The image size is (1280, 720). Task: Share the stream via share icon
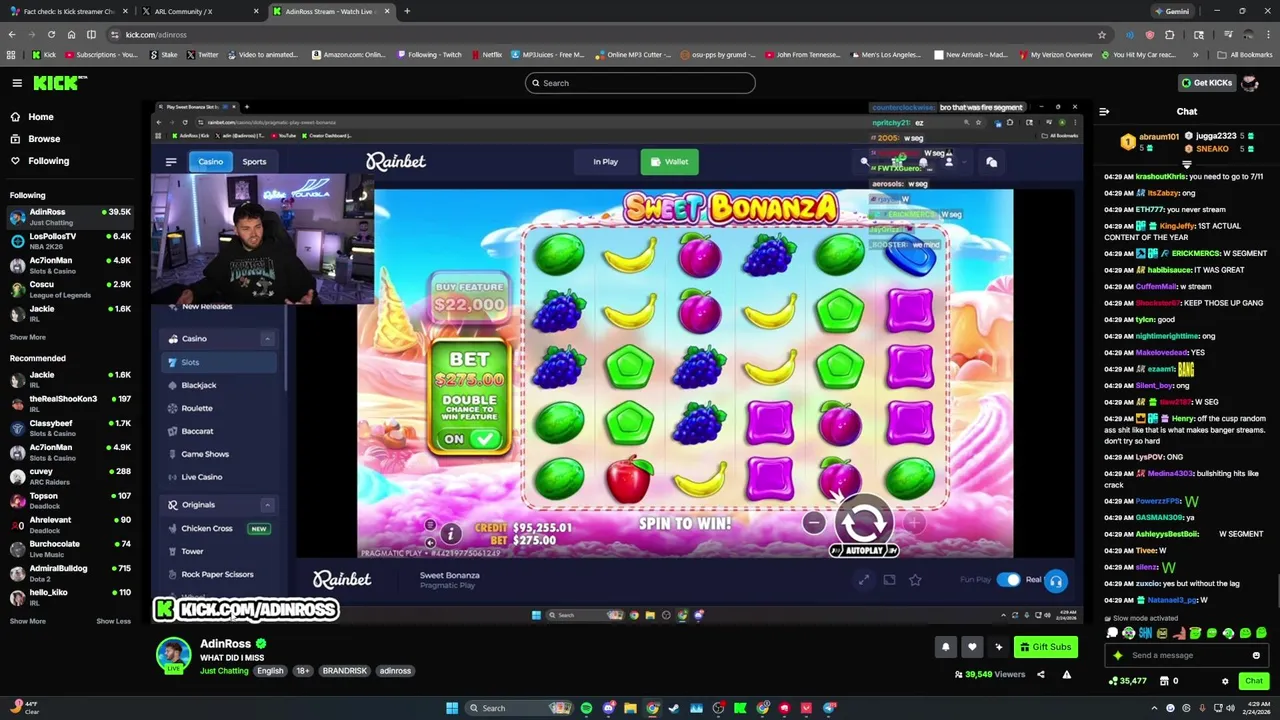[1040, 674]
